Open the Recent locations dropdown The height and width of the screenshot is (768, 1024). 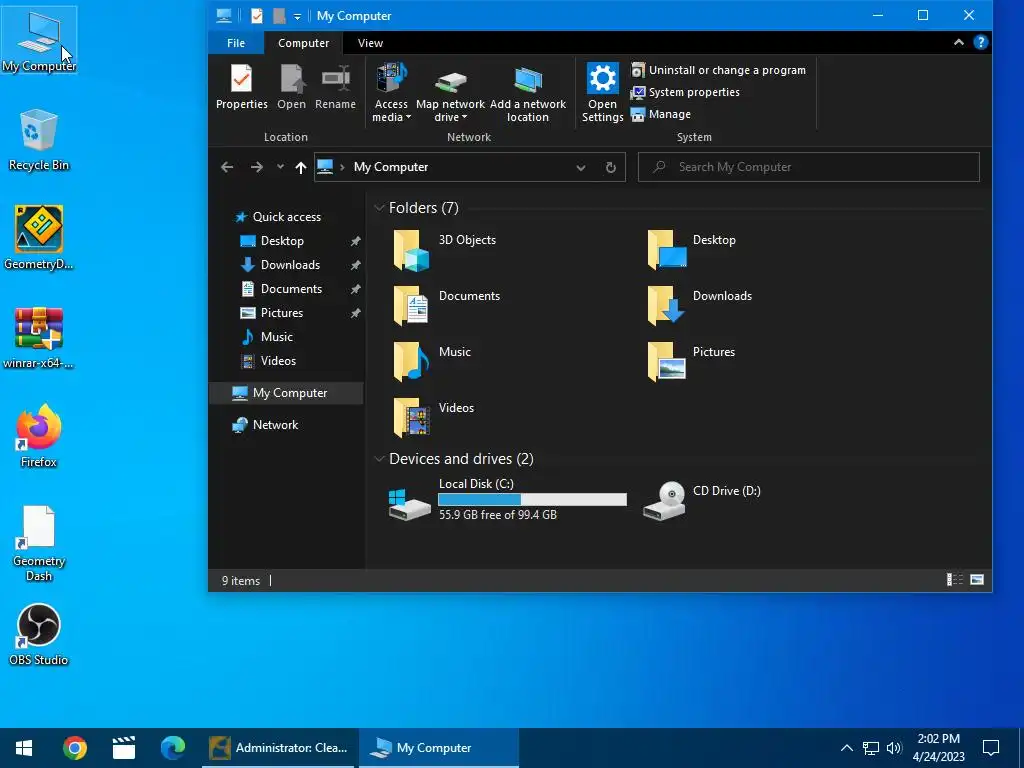pos(280,167)
